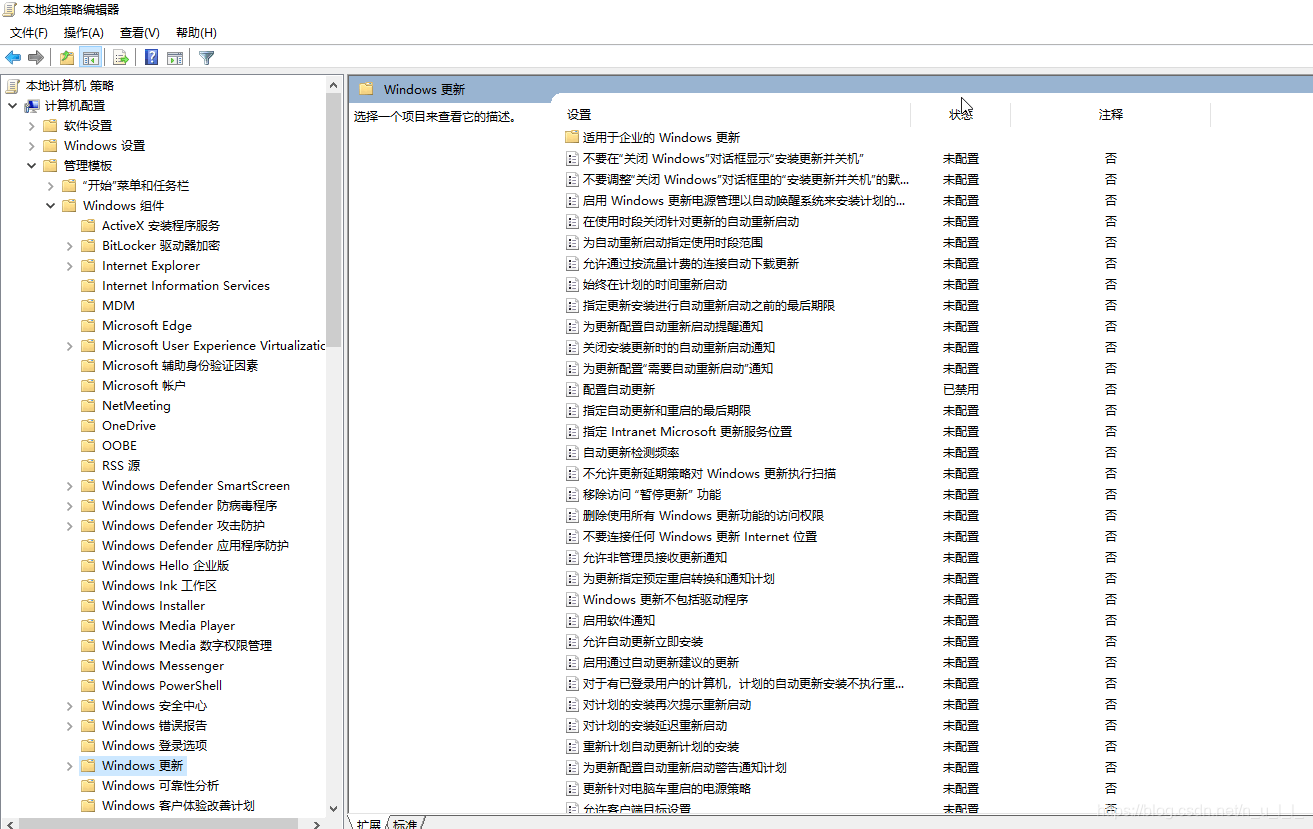This screenshot has height=829, width=1313.
Task: Switch to the 标准 tab
Action: click(x=406, y=823)
